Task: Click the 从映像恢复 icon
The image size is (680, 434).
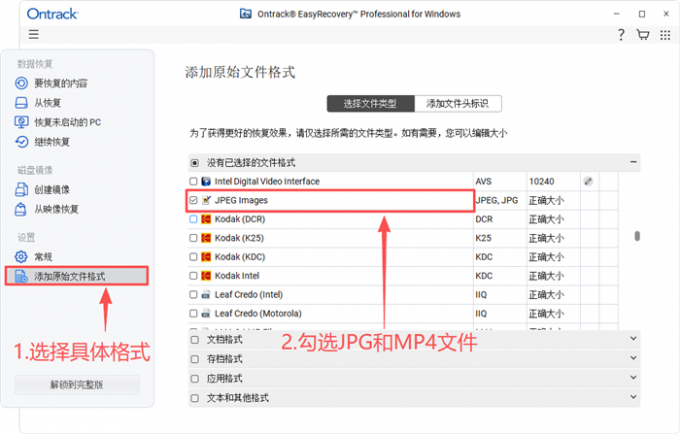Action: [21, 209]
